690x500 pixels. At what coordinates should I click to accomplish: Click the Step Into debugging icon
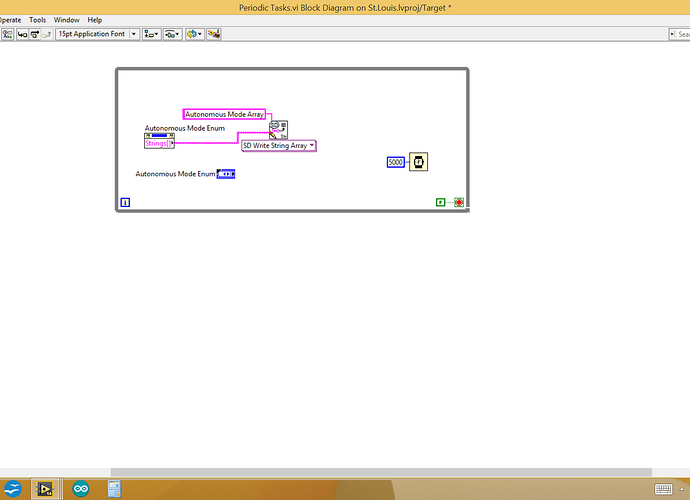(x=22, y=34)
